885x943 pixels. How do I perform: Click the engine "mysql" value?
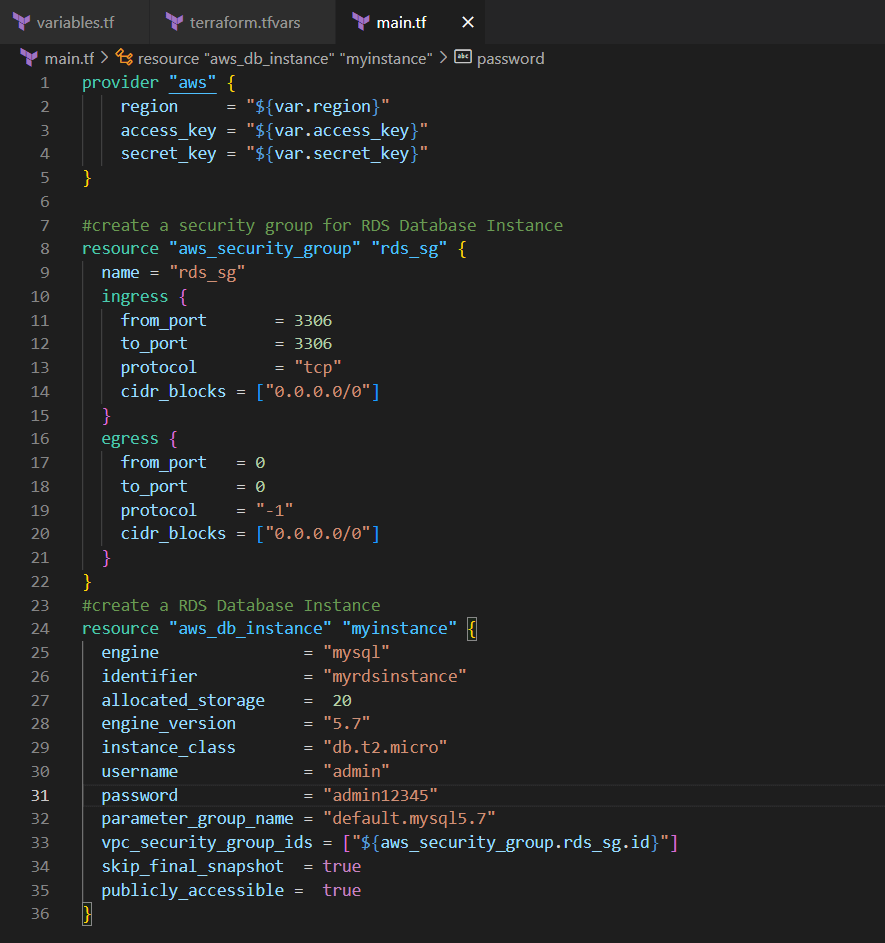click(x=356, y=653)
